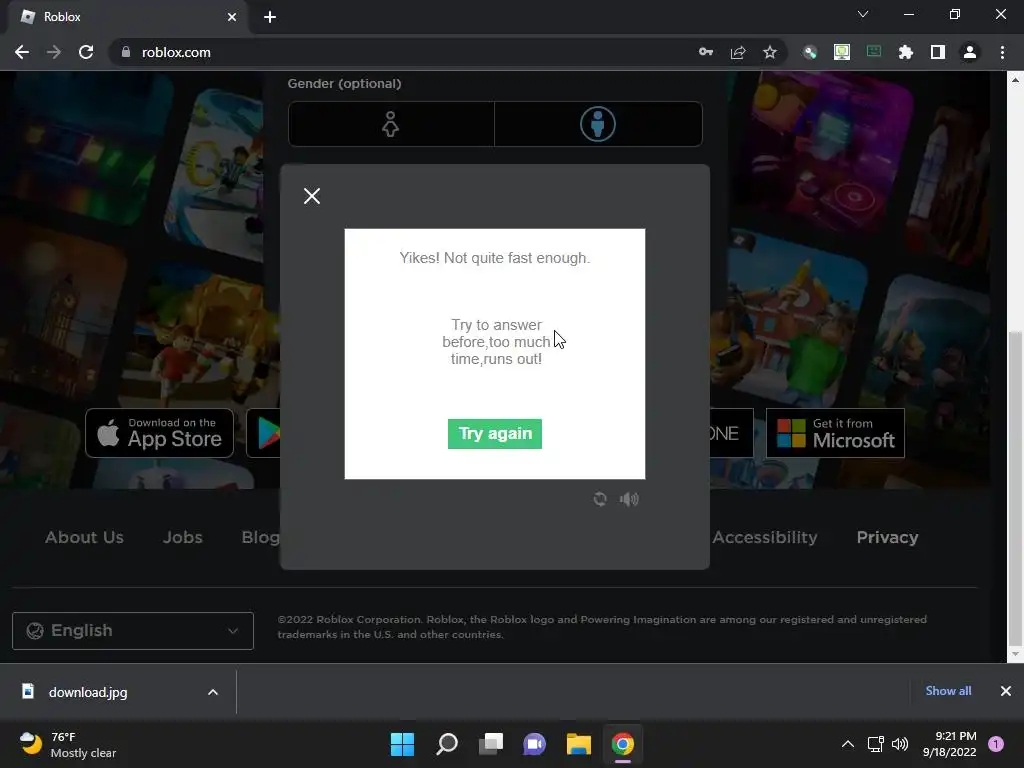Click the green chat-window extension icon
The image size is (1024, 768).
874,52
